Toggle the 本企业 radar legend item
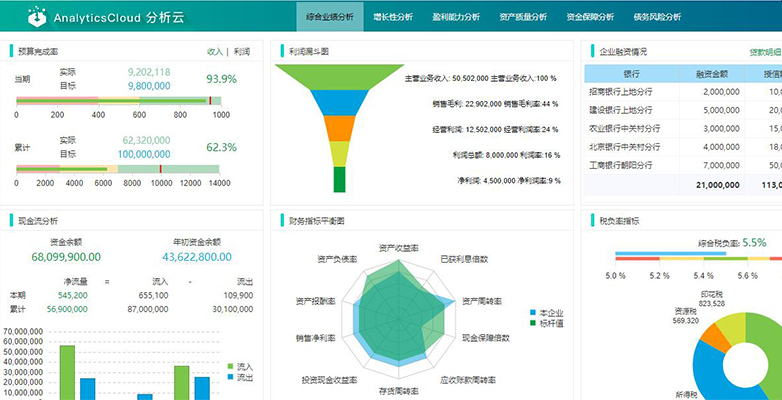 (547, 313)
